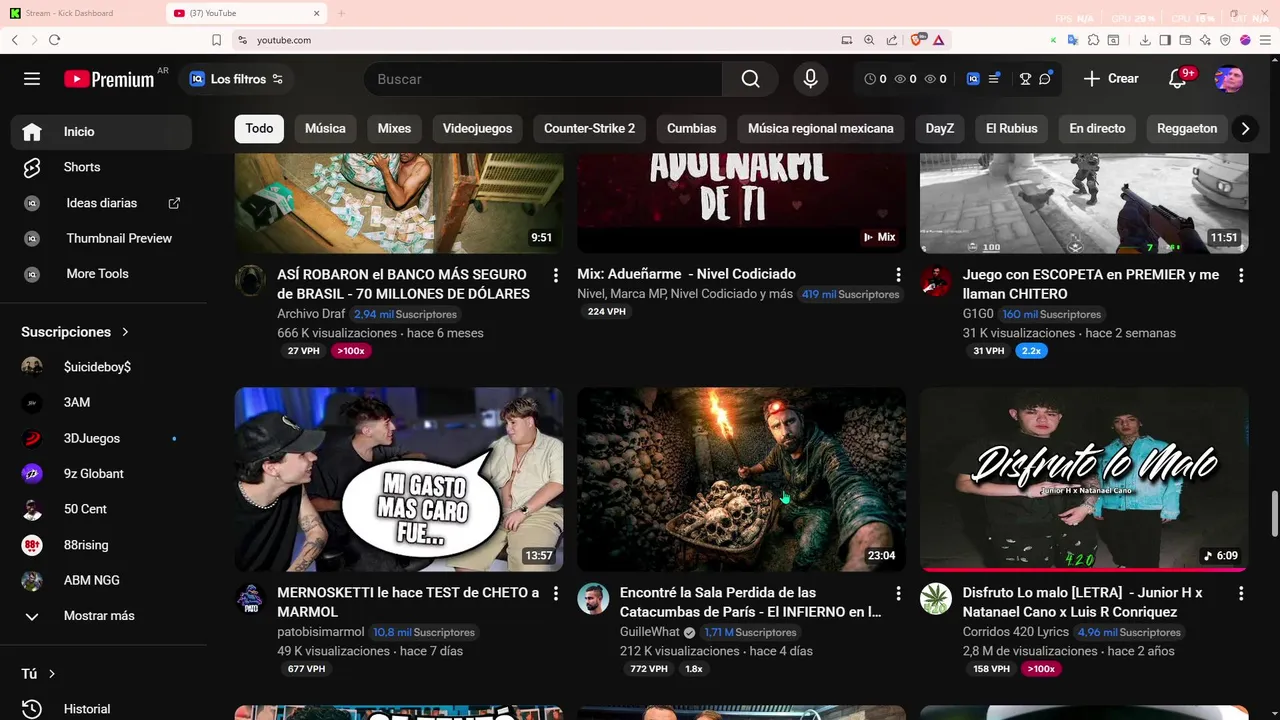Switch to Stream - Kick Dashboard browser tab

(x=82, y=13)
